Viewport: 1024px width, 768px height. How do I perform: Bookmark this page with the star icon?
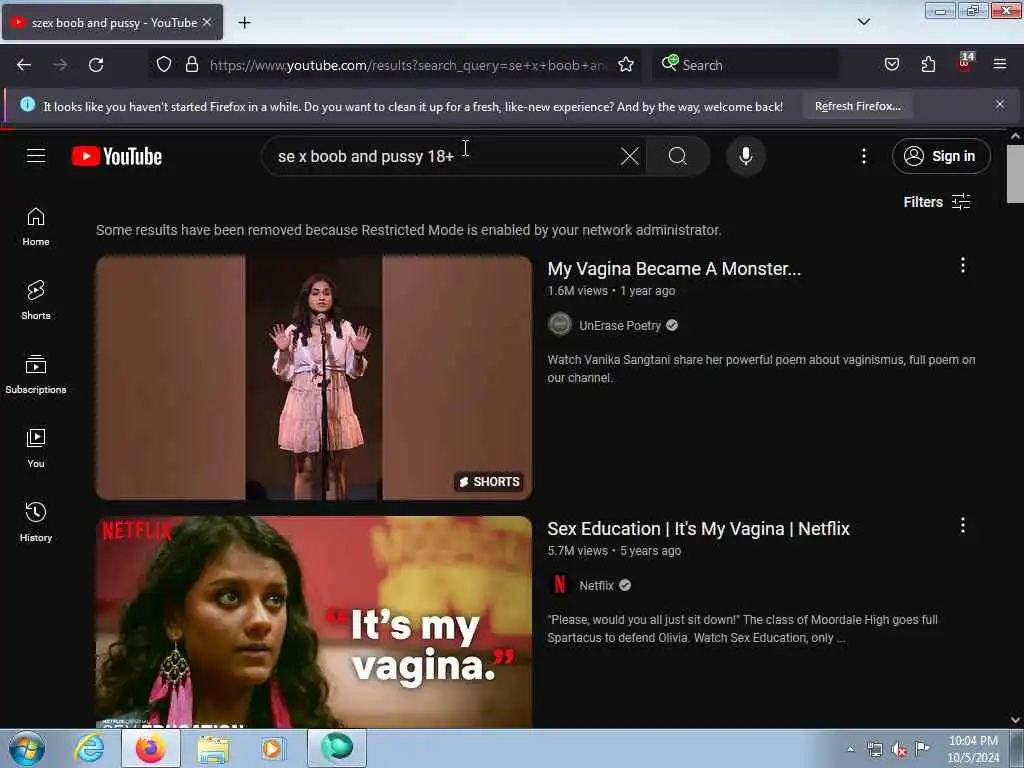click(626, 65)
